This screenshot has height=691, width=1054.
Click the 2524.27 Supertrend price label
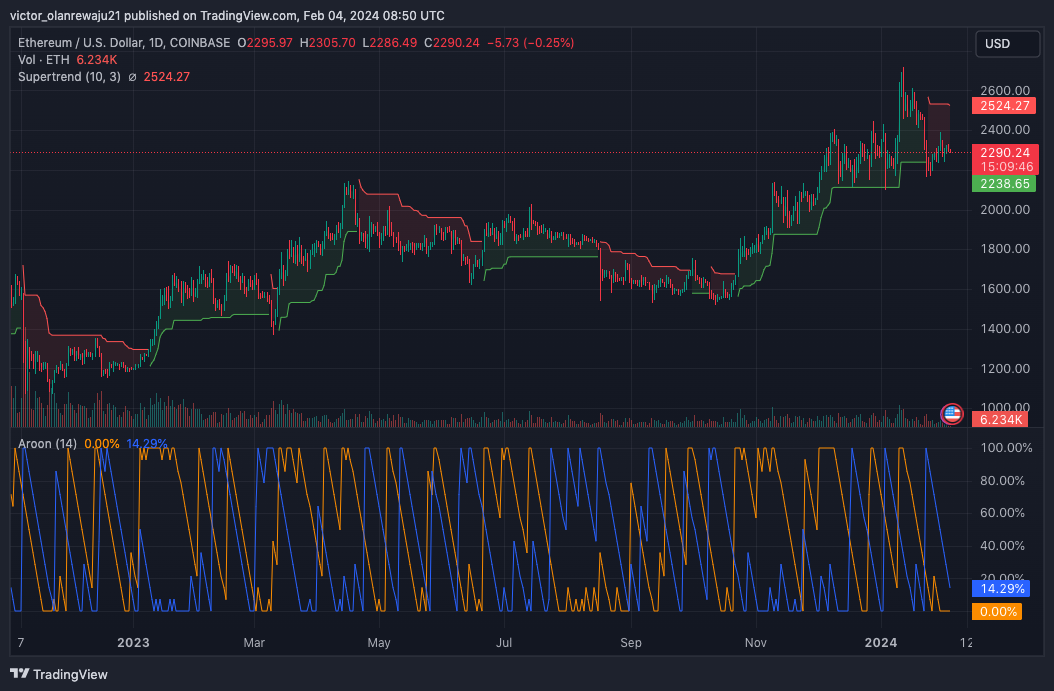tap(1003, 105)
